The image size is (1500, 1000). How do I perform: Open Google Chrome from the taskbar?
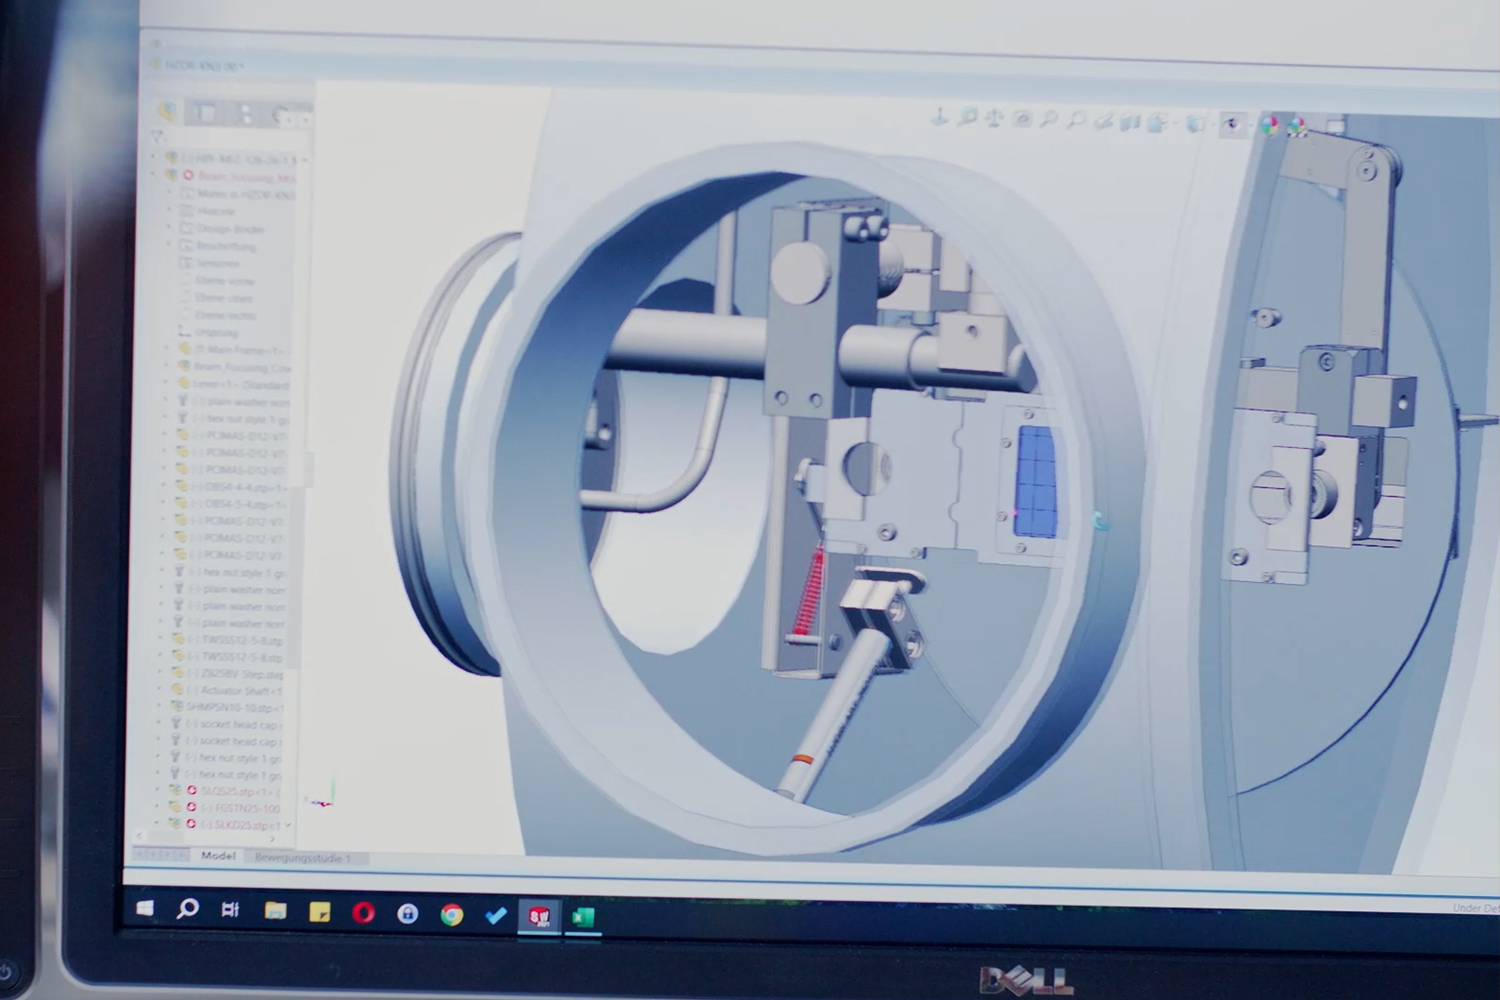tap(452, 914)
